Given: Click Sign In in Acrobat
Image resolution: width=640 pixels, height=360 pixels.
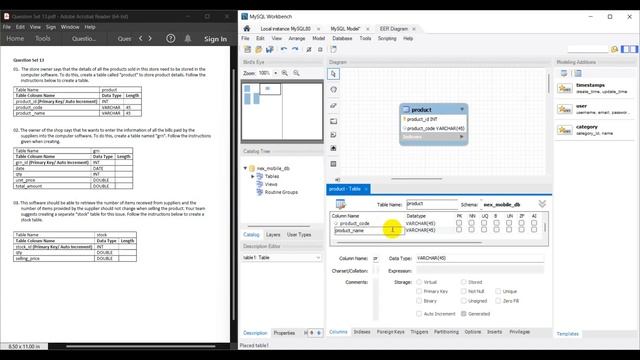Looking at the screenshot, I should [216, 39].
